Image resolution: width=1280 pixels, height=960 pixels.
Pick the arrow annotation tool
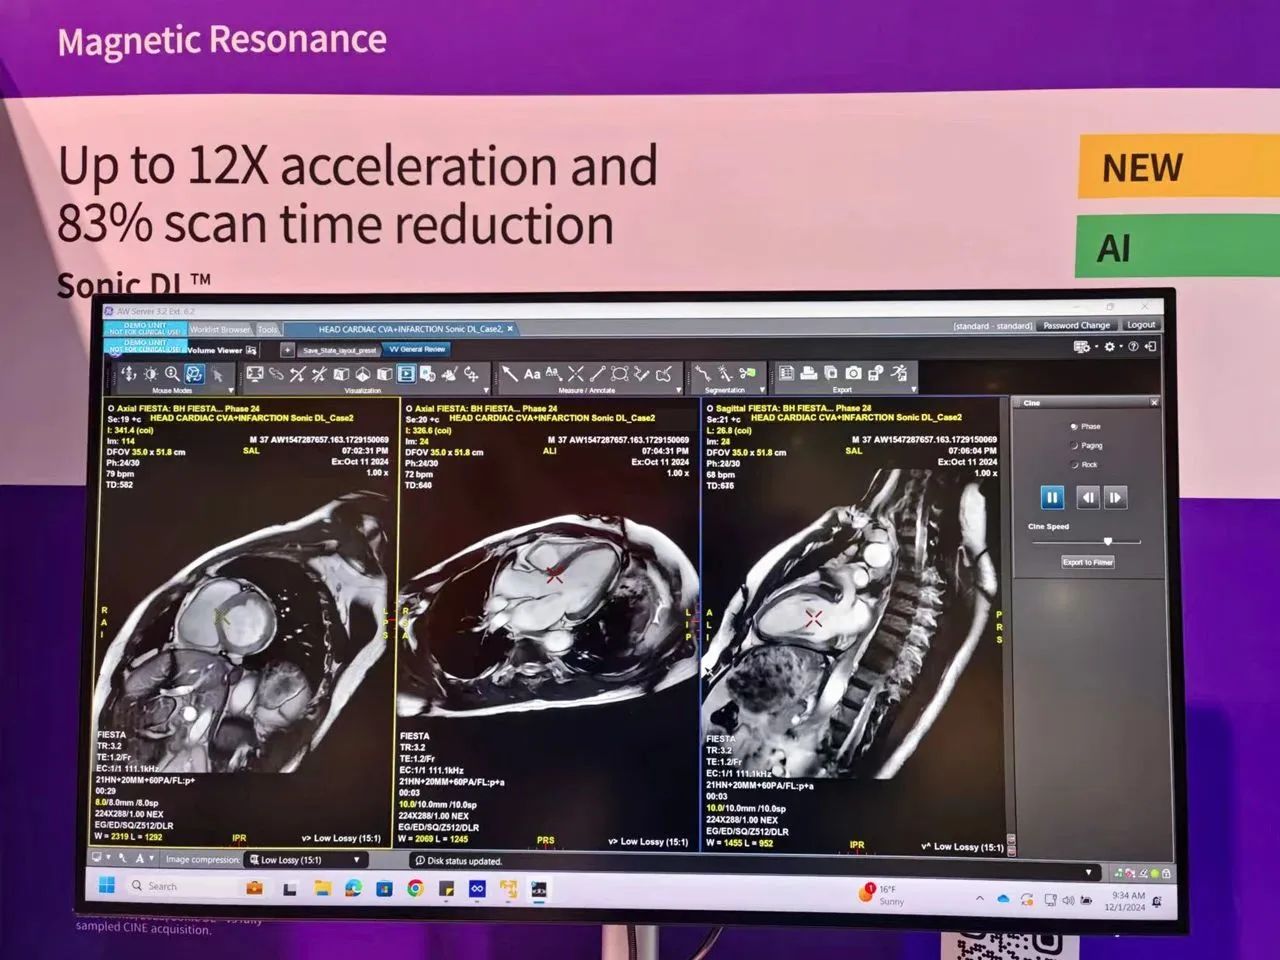pos(510,374)
